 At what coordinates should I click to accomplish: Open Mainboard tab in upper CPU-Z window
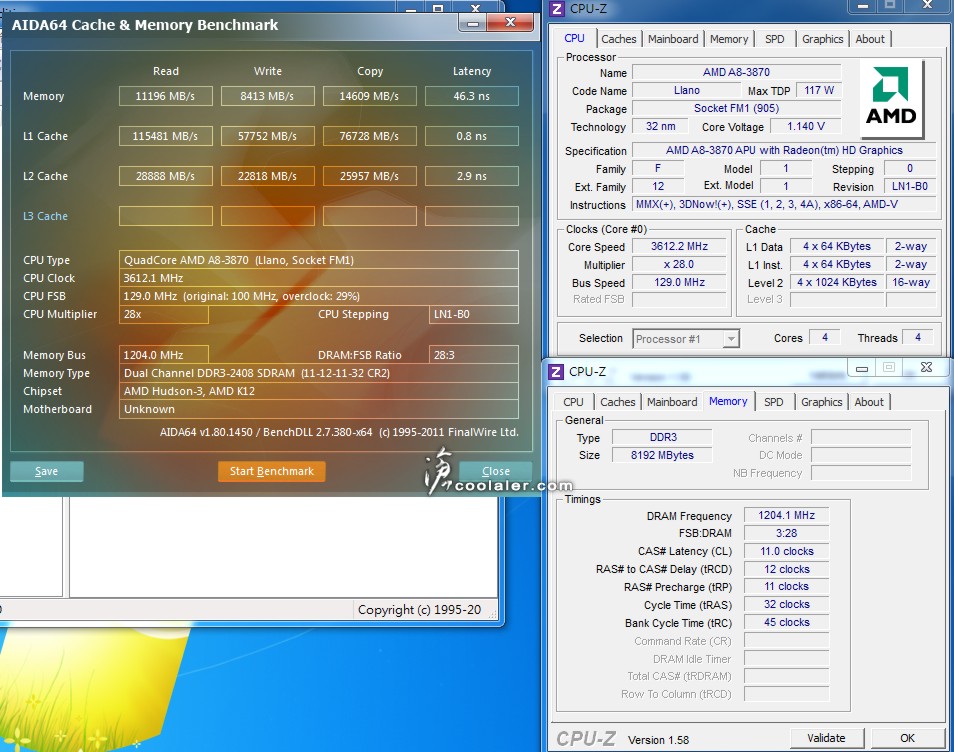673,39
